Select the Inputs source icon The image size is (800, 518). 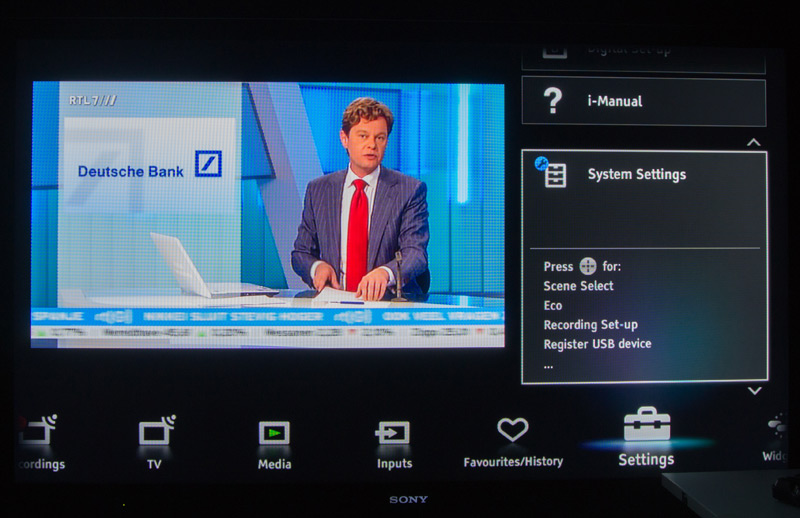click(x=392, y=432)
